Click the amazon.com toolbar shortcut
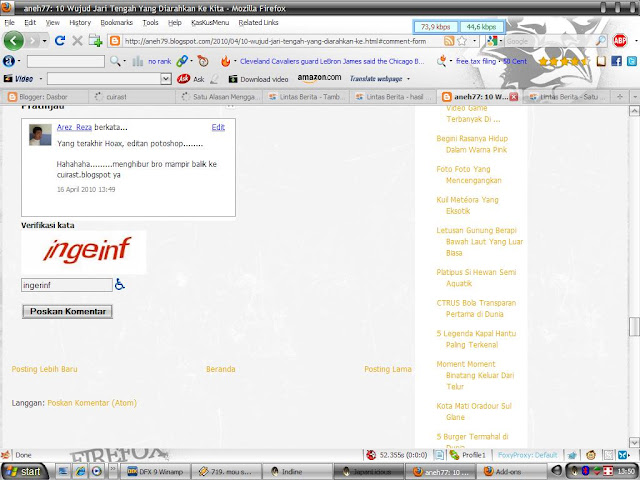This screenshot has height=480, width=640. tap(319, 78)
